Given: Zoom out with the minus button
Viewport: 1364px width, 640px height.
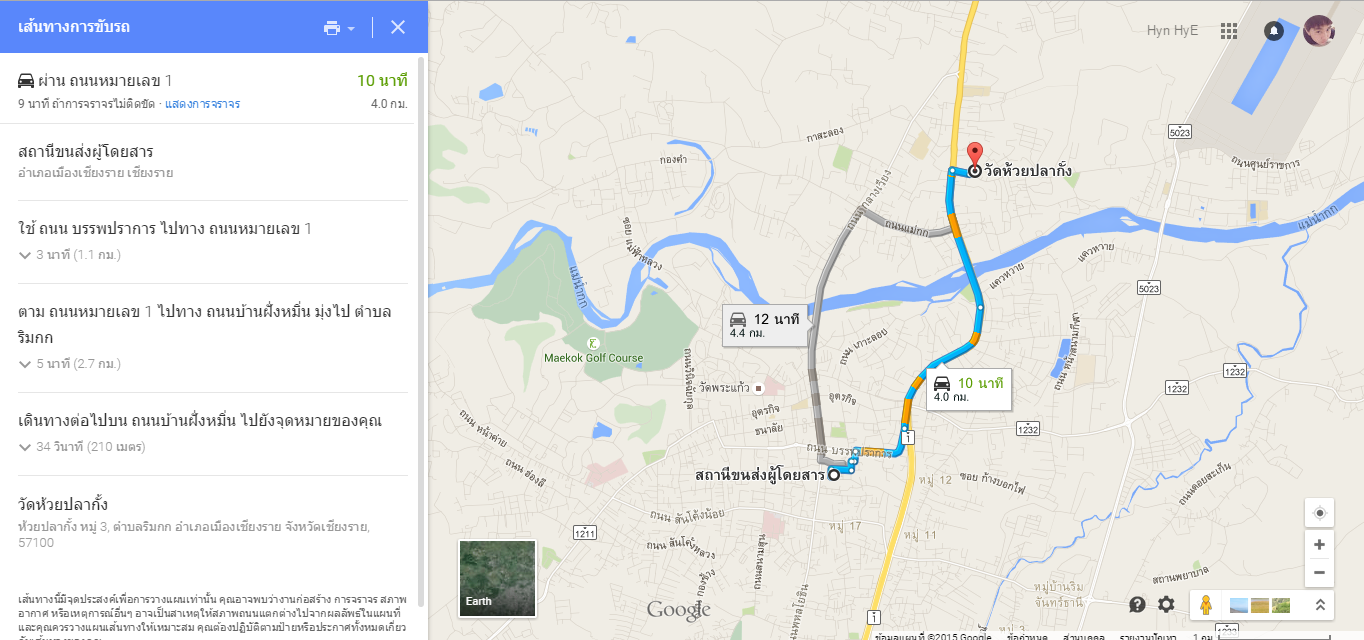Looking at the screenshot, I should (x=1319, y=573).
